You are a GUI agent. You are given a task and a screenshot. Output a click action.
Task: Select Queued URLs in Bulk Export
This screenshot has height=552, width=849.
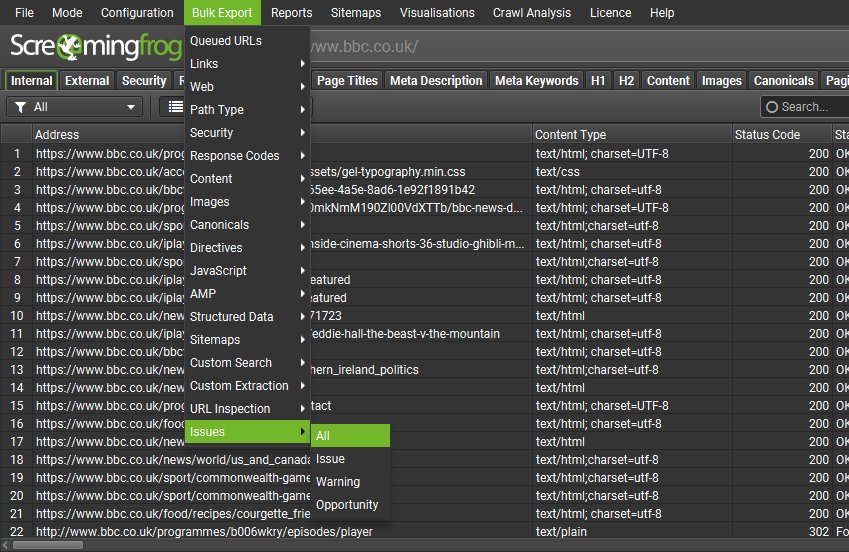coord(247,41)
